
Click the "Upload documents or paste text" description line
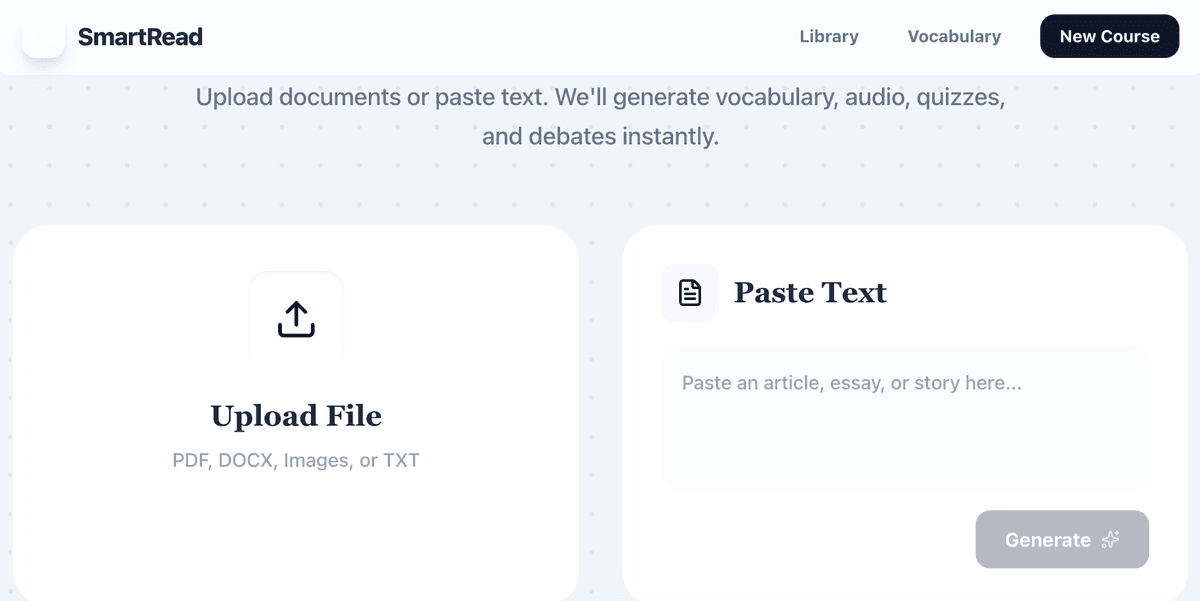pyautogui.click(x=600, y=98)
